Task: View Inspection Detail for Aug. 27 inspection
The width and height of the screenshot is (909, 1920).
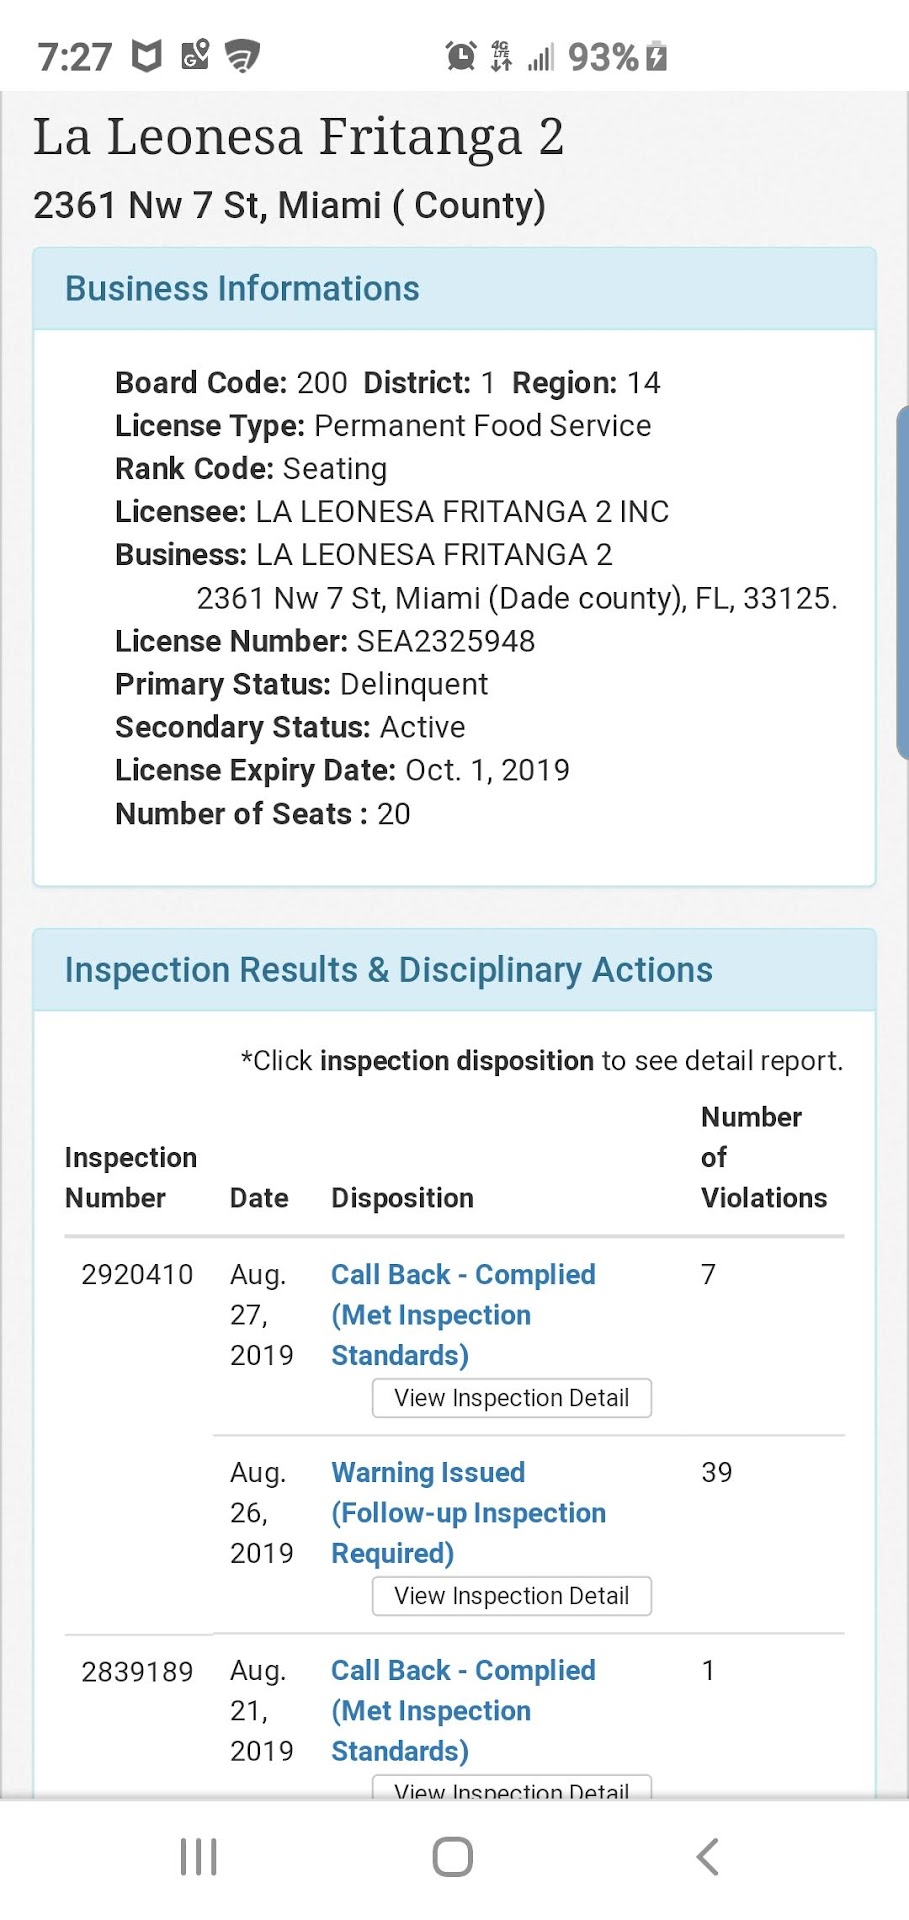Action: click(x=511, y=1398)
